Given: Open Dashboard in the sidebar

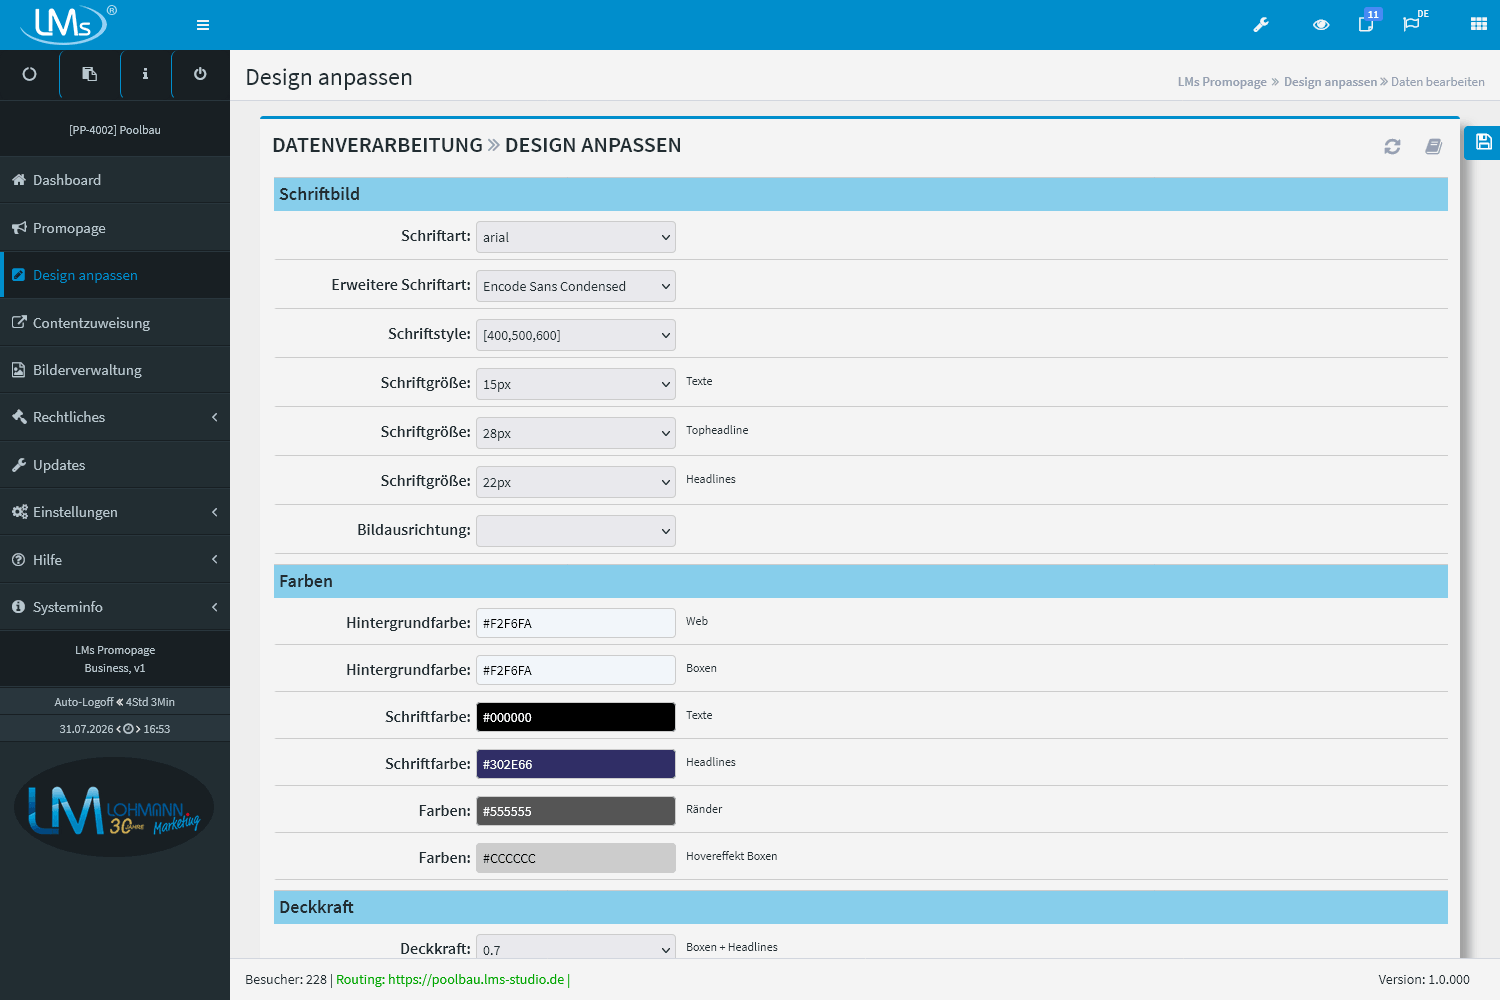Looking at the screenshot, I should pos(115,180).
